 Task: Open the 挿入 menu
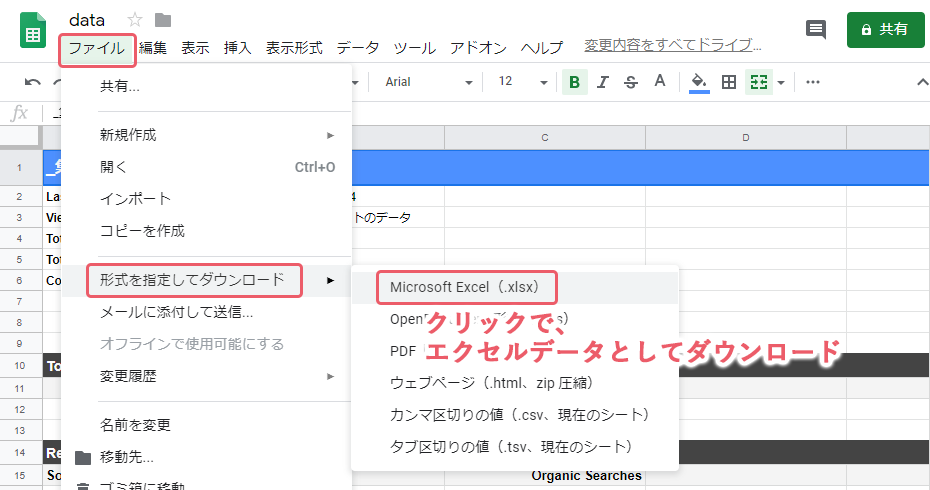click(x=237, y=48)
